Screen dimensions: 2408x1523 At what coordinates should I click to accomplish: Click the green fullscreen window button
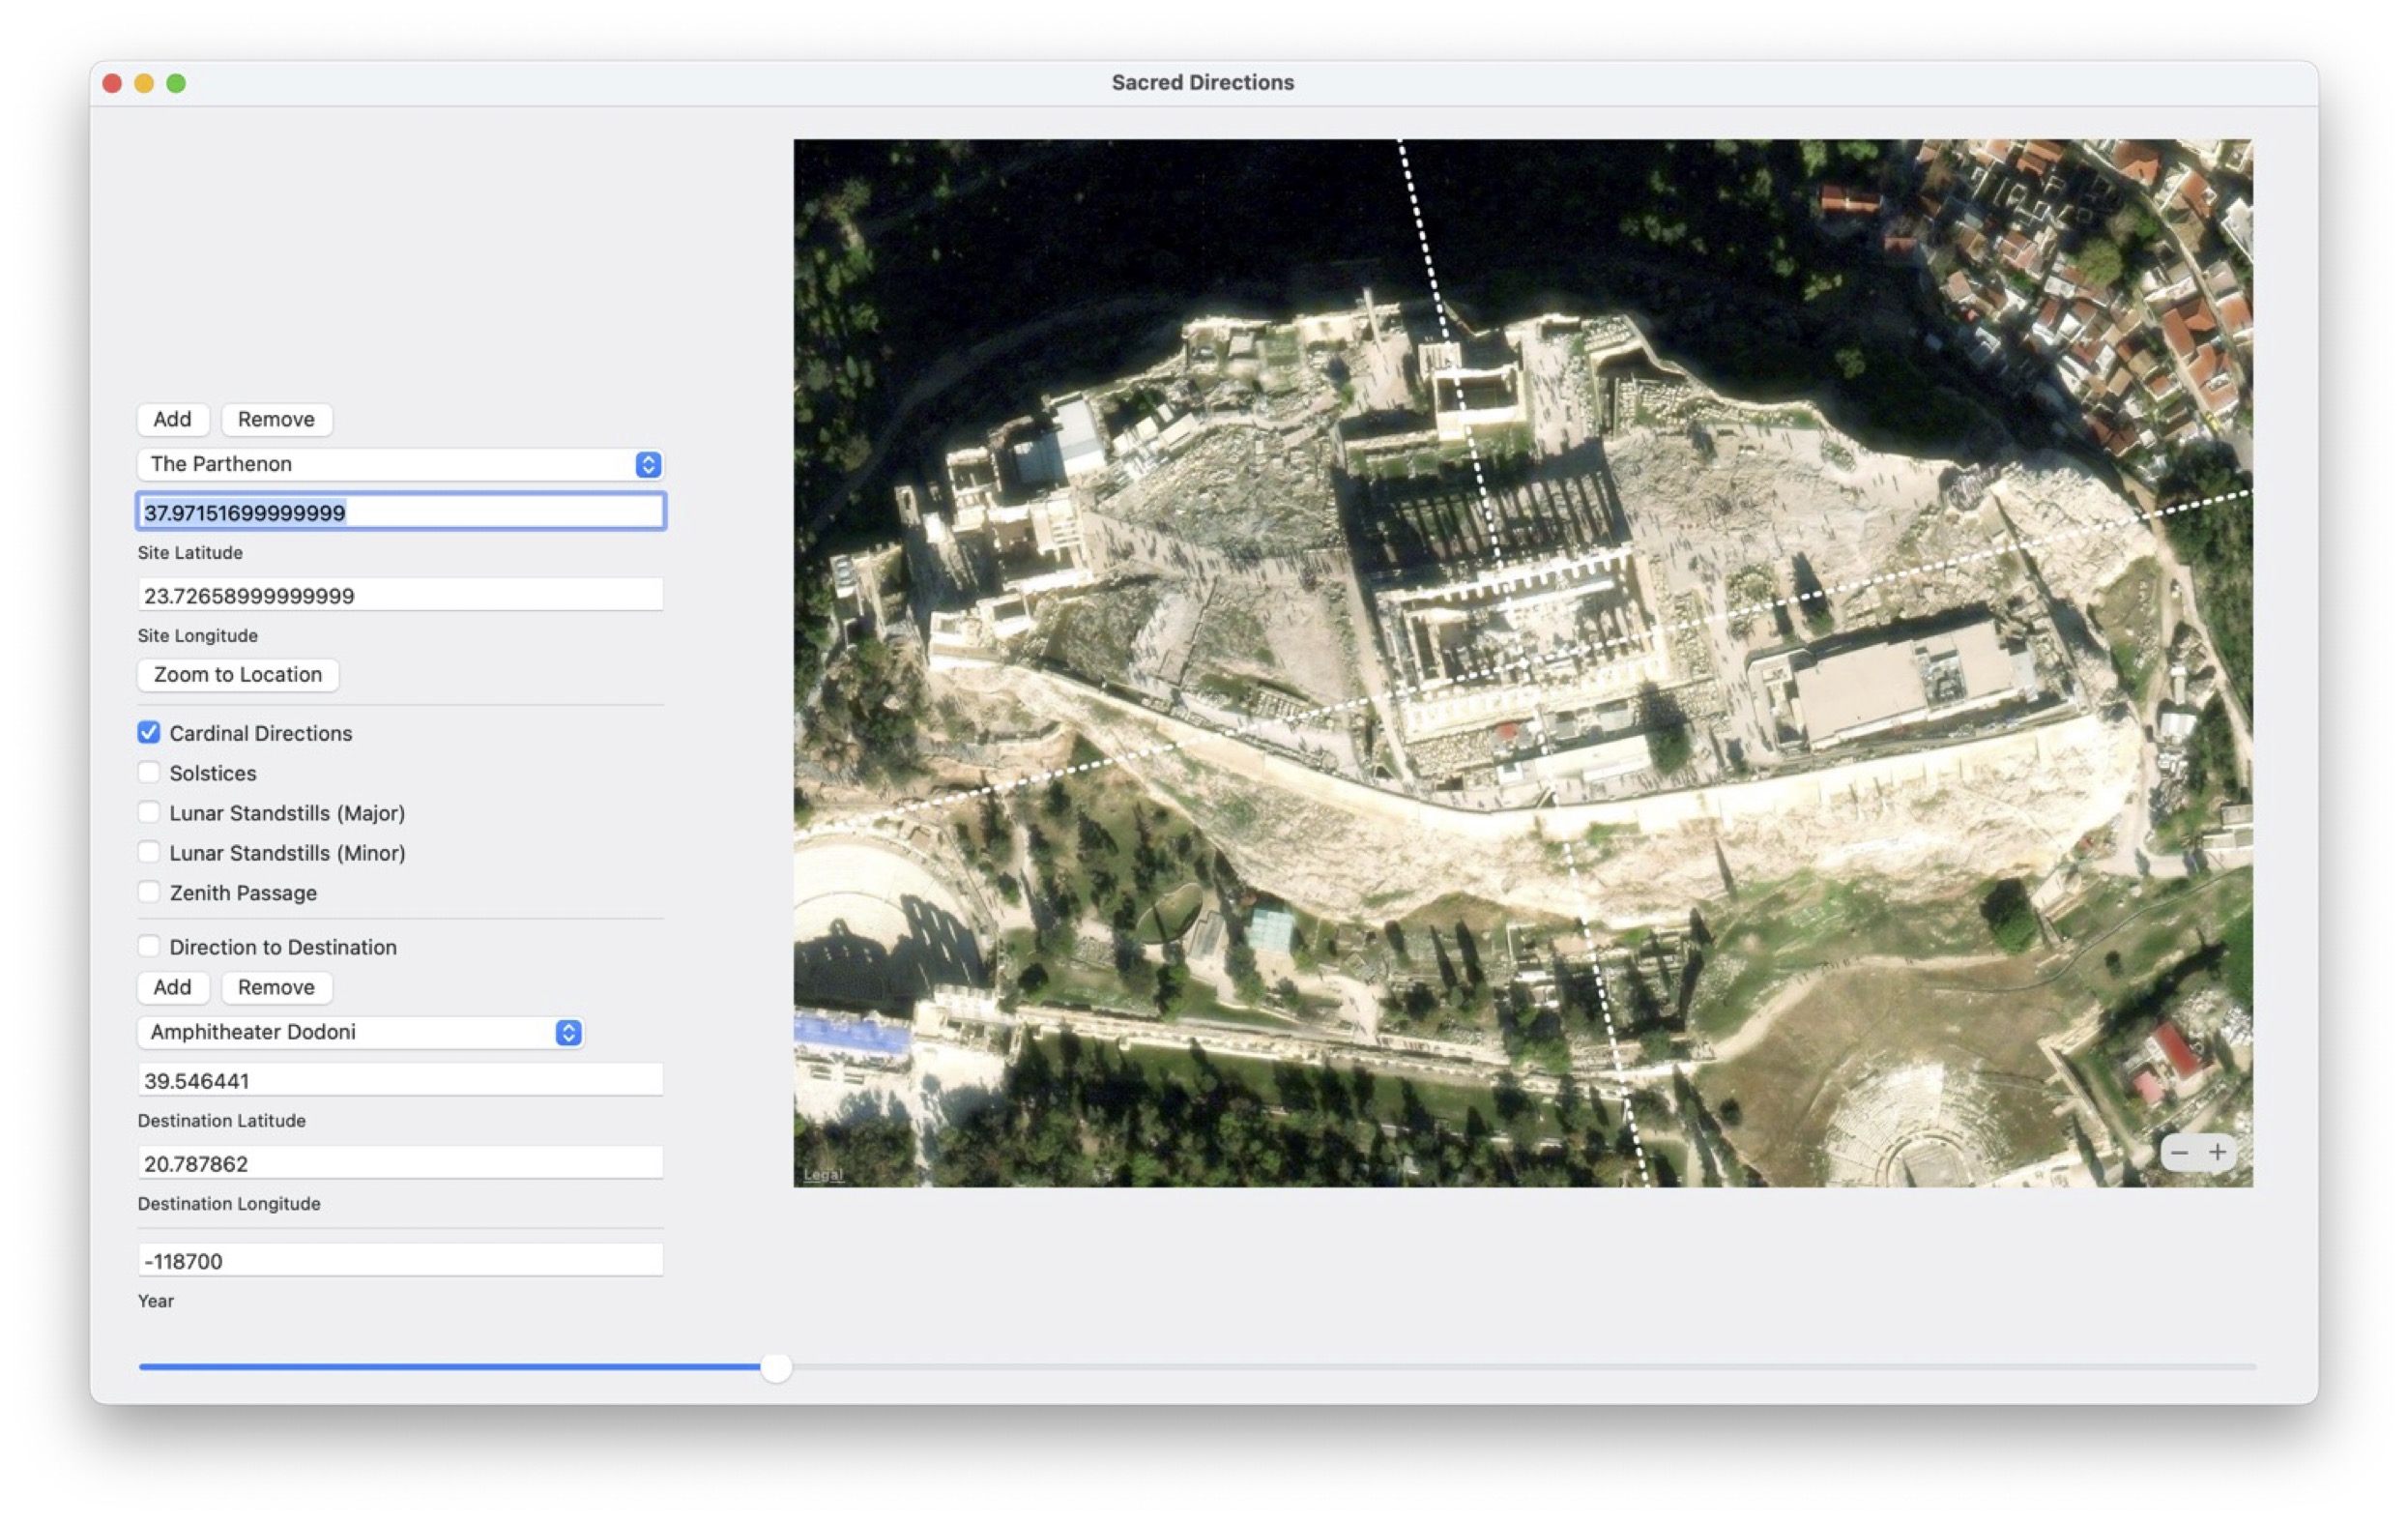coord(176,83)
